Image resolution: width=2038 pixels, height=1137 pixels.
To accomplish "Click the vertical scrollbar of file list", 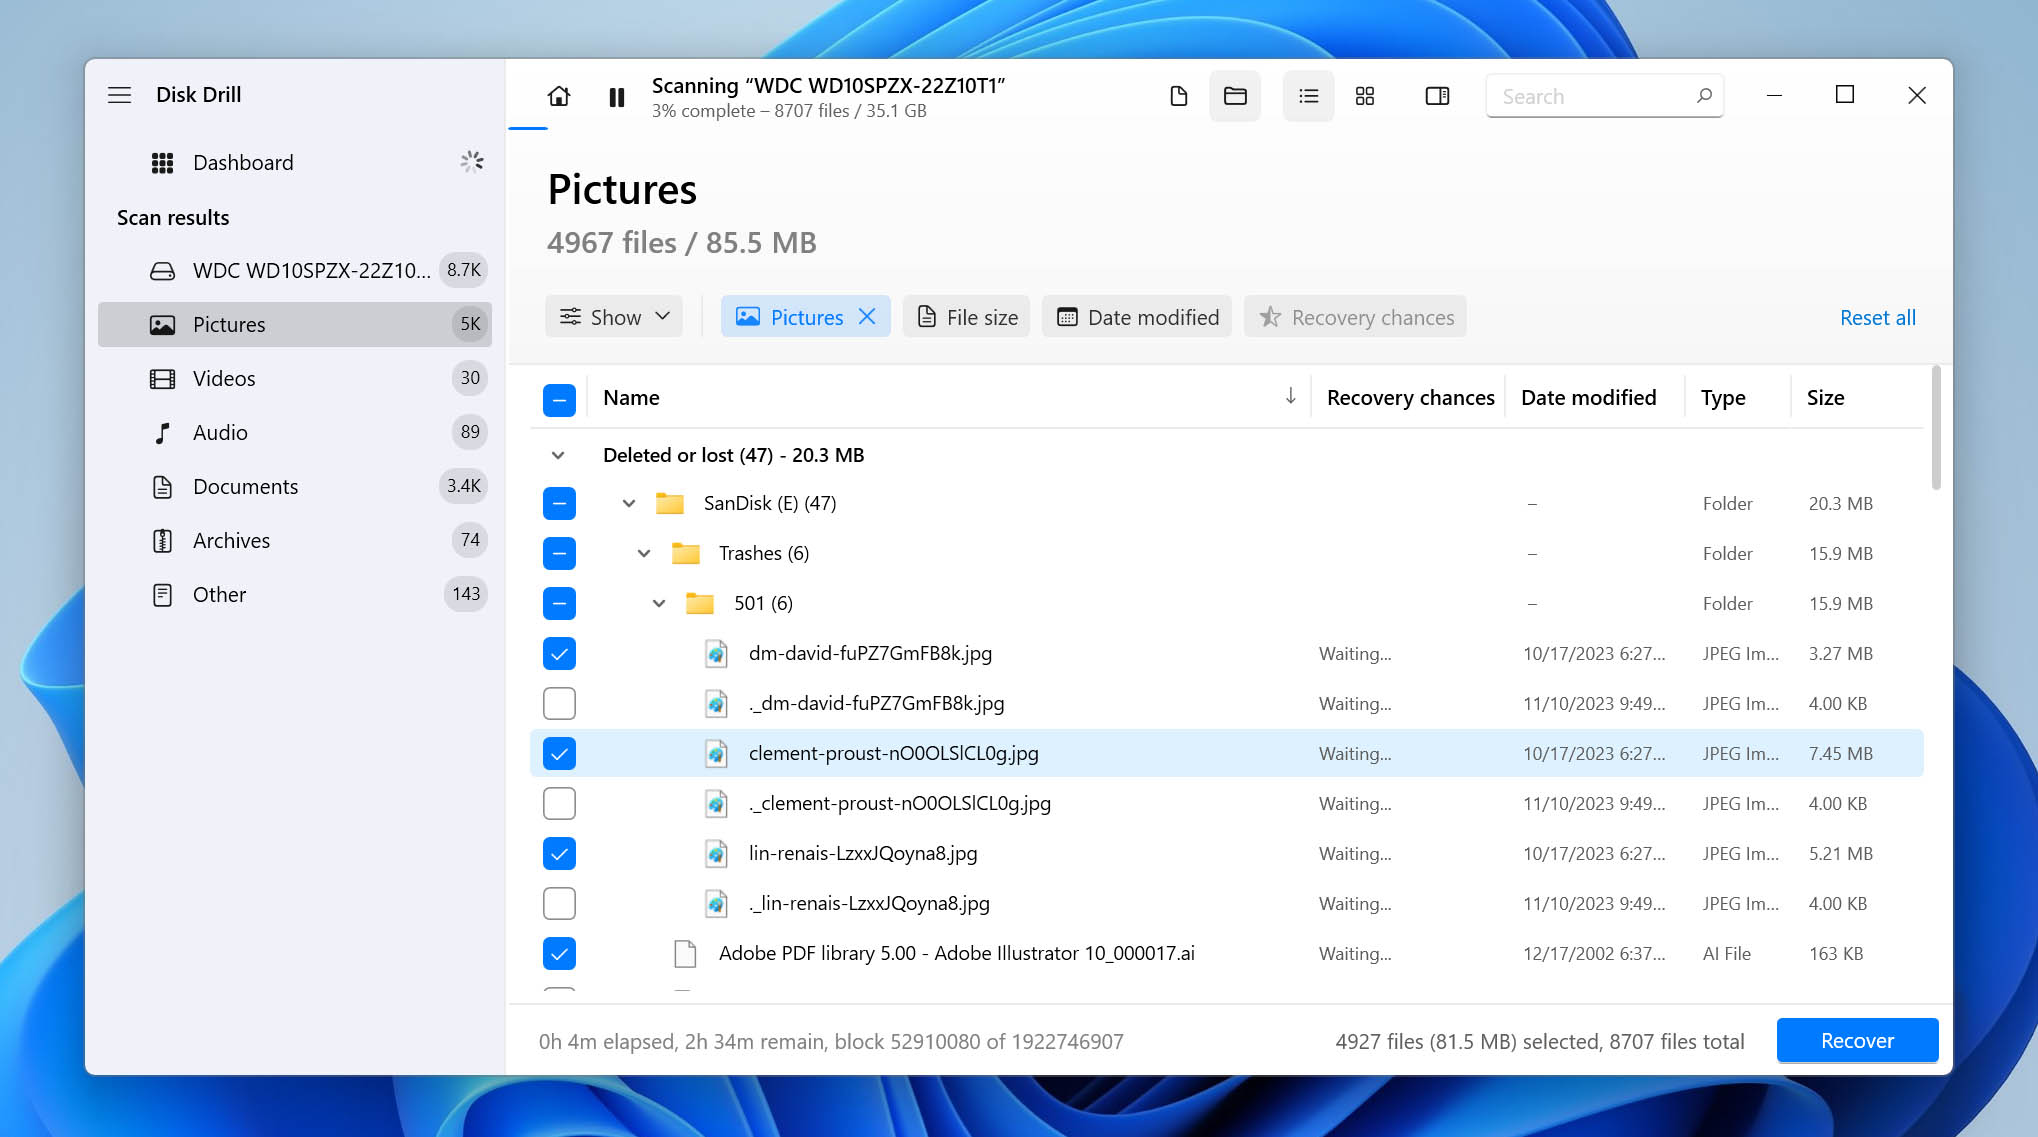I will click(1936, 428).
